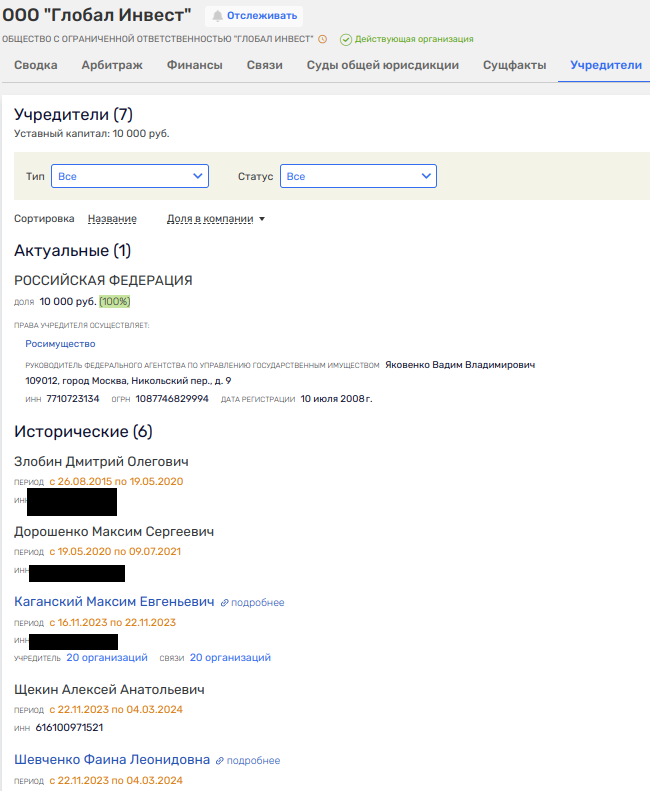Click link icon beside Каганский Максим Евгеньевич

coord(225,603)
